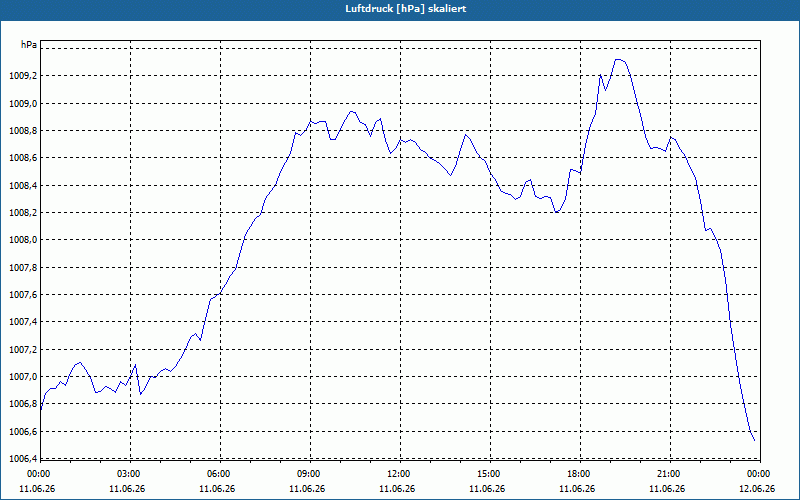This screenshot has width=800, height=500.
Task: Click the 18:00 time label on the x-axis
Action: (579, 474)
